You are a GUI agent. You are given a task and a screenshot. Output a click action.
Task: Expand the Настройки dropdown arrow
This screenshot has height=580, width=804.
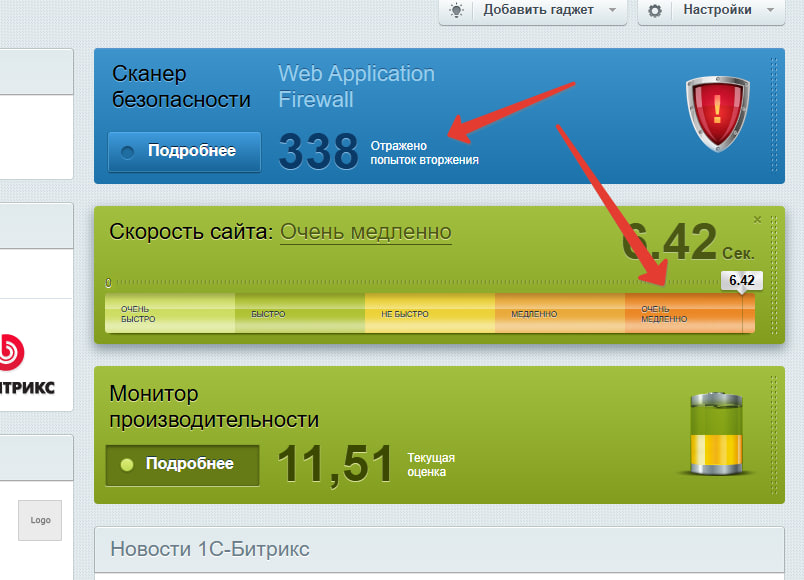pos(769,10)
